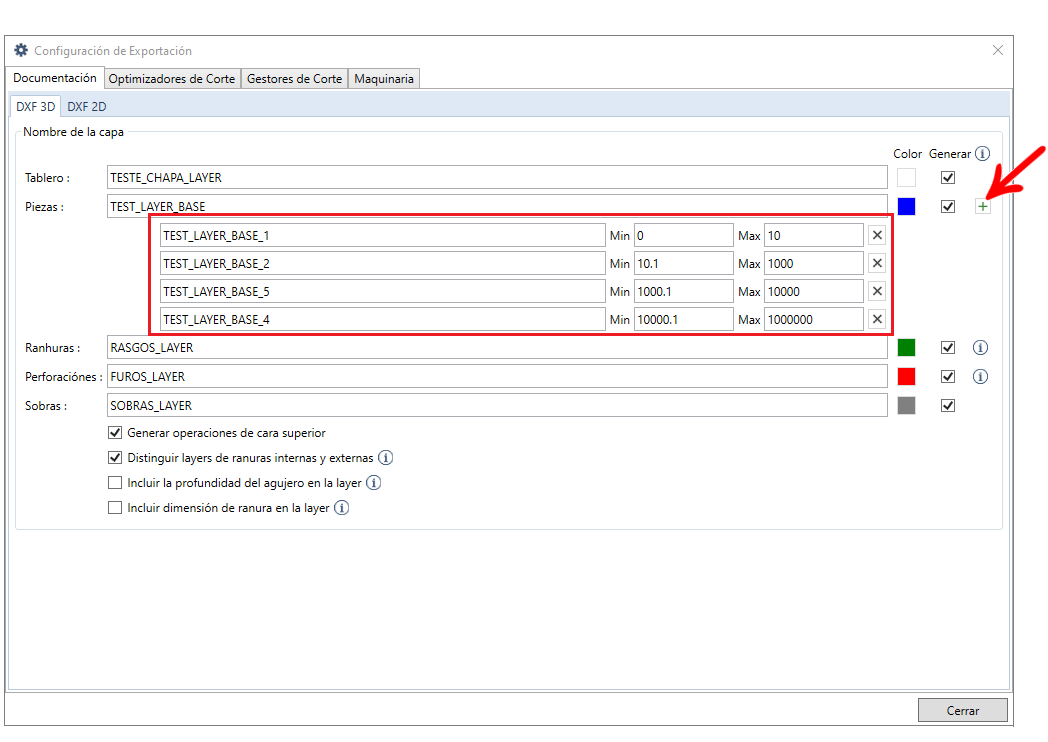Open the DXF 2D sub-tab
This screenshot has height=742, width=1048.
point(87,107)
